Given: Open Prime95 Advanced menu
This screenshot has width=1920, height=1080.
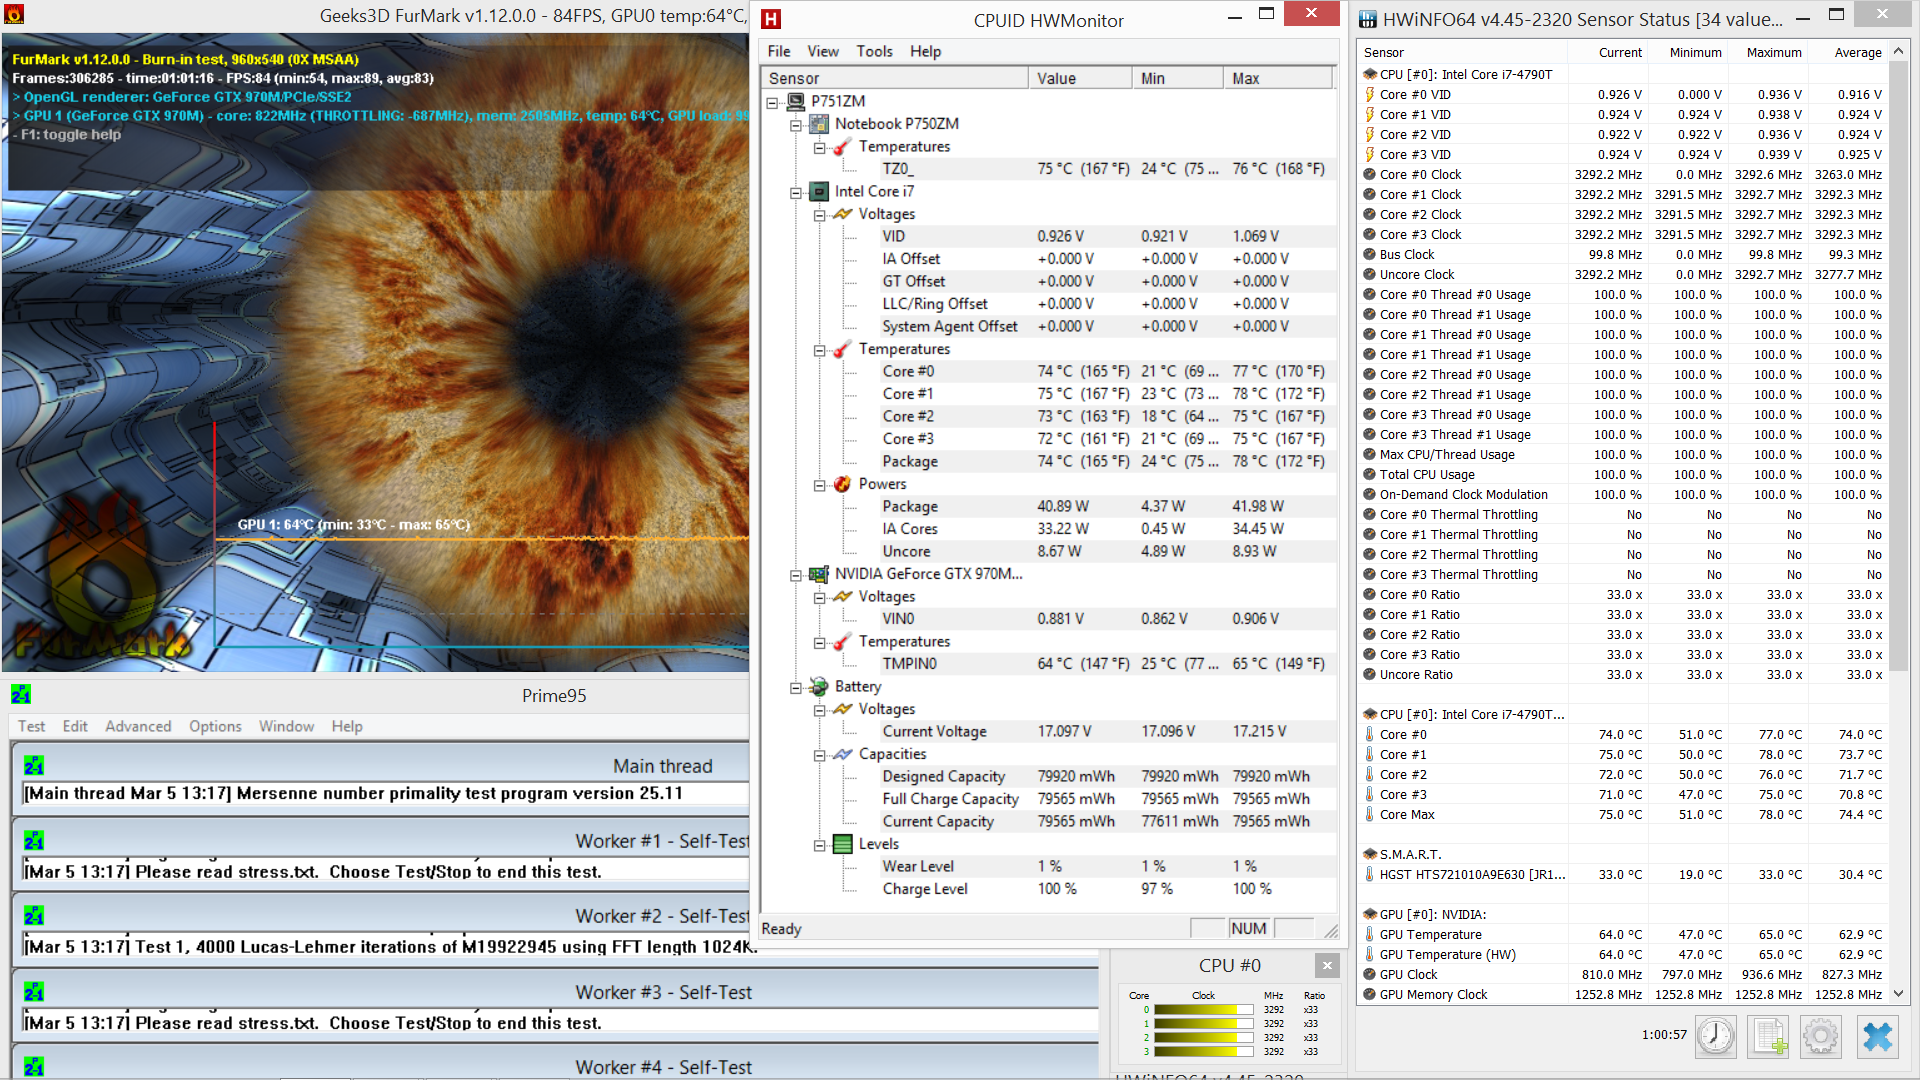Looking at the screenshot, I should [x=138, y=726].
